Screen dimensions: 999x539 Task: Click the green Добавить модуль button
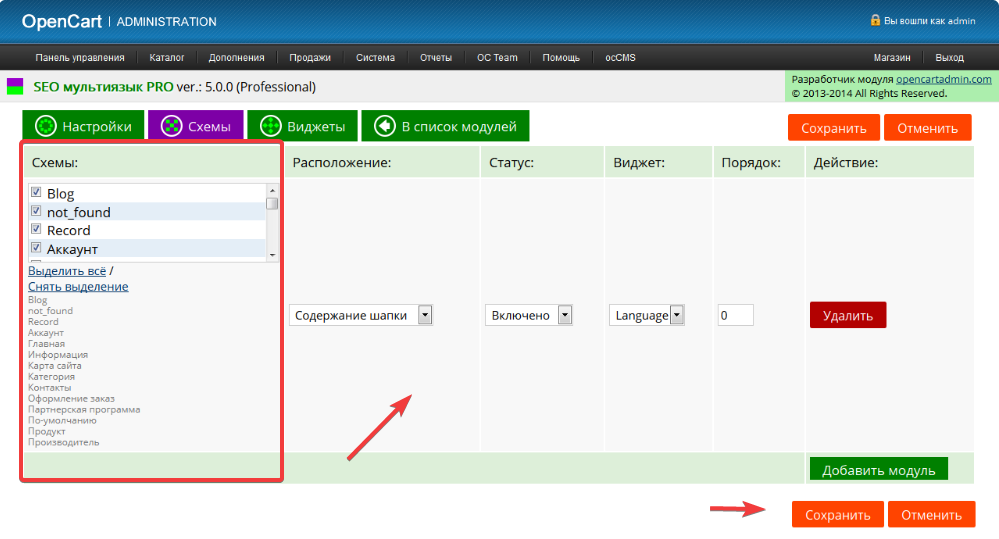click(879, 470)
